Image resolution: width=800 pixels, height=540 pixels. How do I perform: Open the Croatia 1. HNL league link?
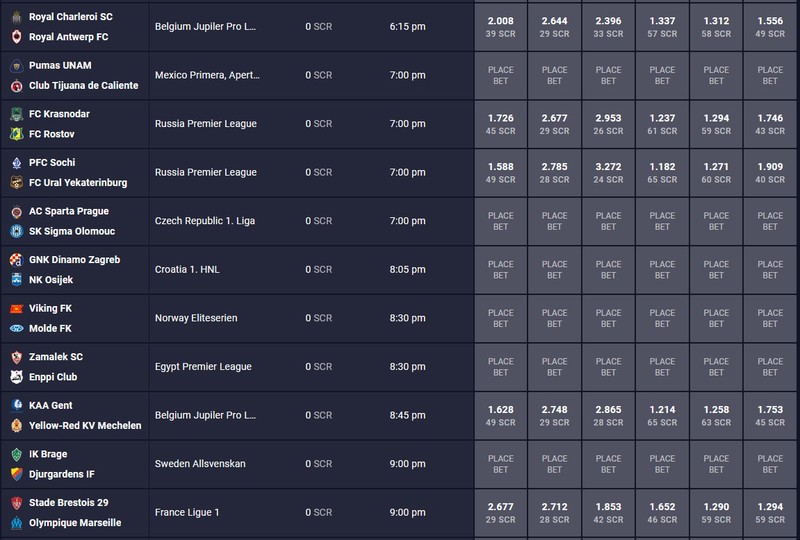pyautogui.click(x=187, y=269)
